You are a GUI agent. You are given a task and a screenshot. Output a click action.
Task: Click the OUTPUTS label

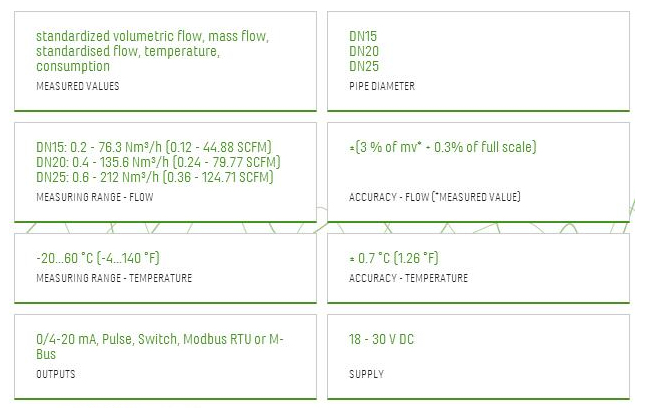tap(55, 374)
